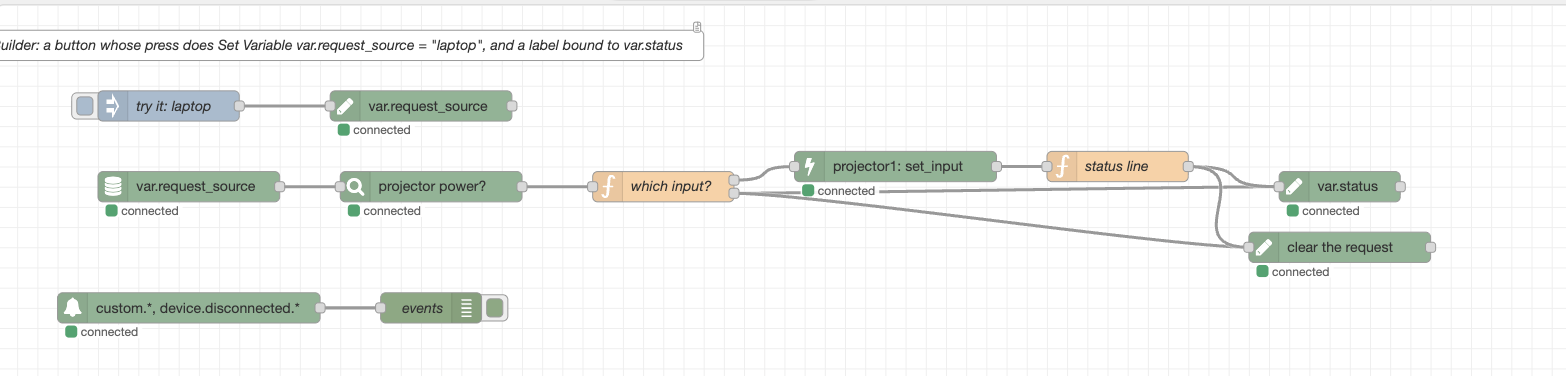The image size is (1566, 376).
Task: Click output port of projector1: set_input node
Action: (x=997, y=166)
